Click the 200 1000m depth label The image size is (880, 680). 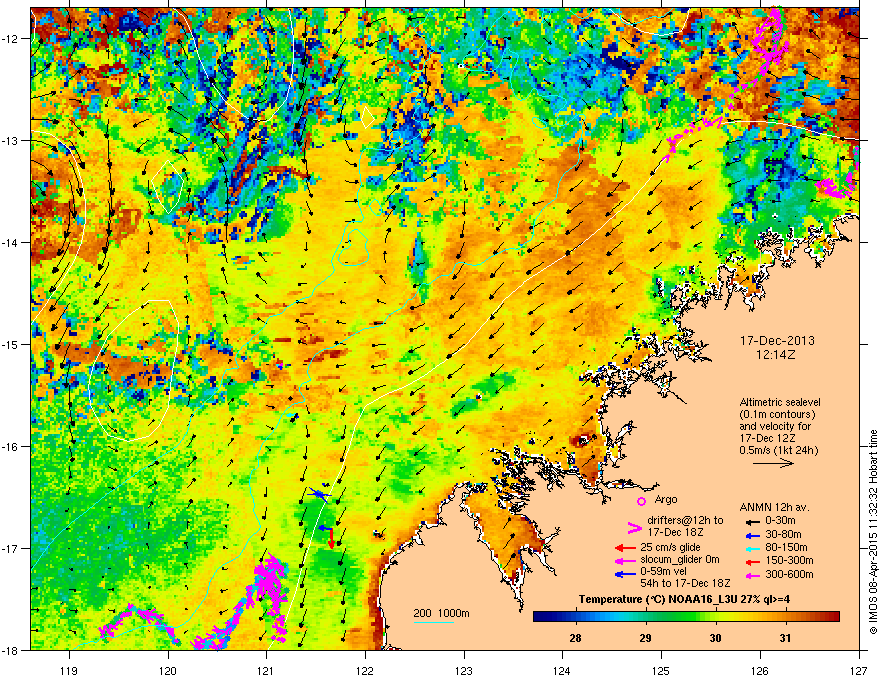click(441, 613)
